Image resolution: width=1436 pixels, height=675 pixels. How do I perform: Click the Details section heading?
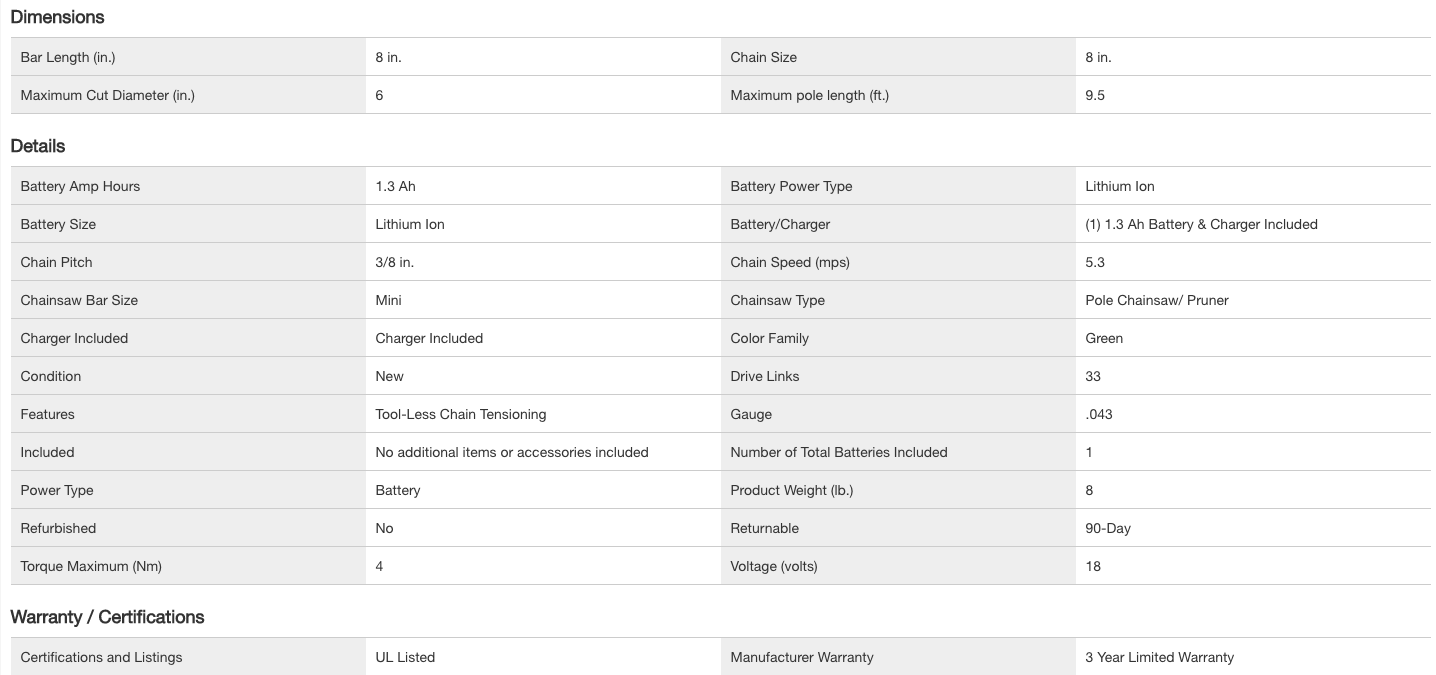[x=38, y=146]
